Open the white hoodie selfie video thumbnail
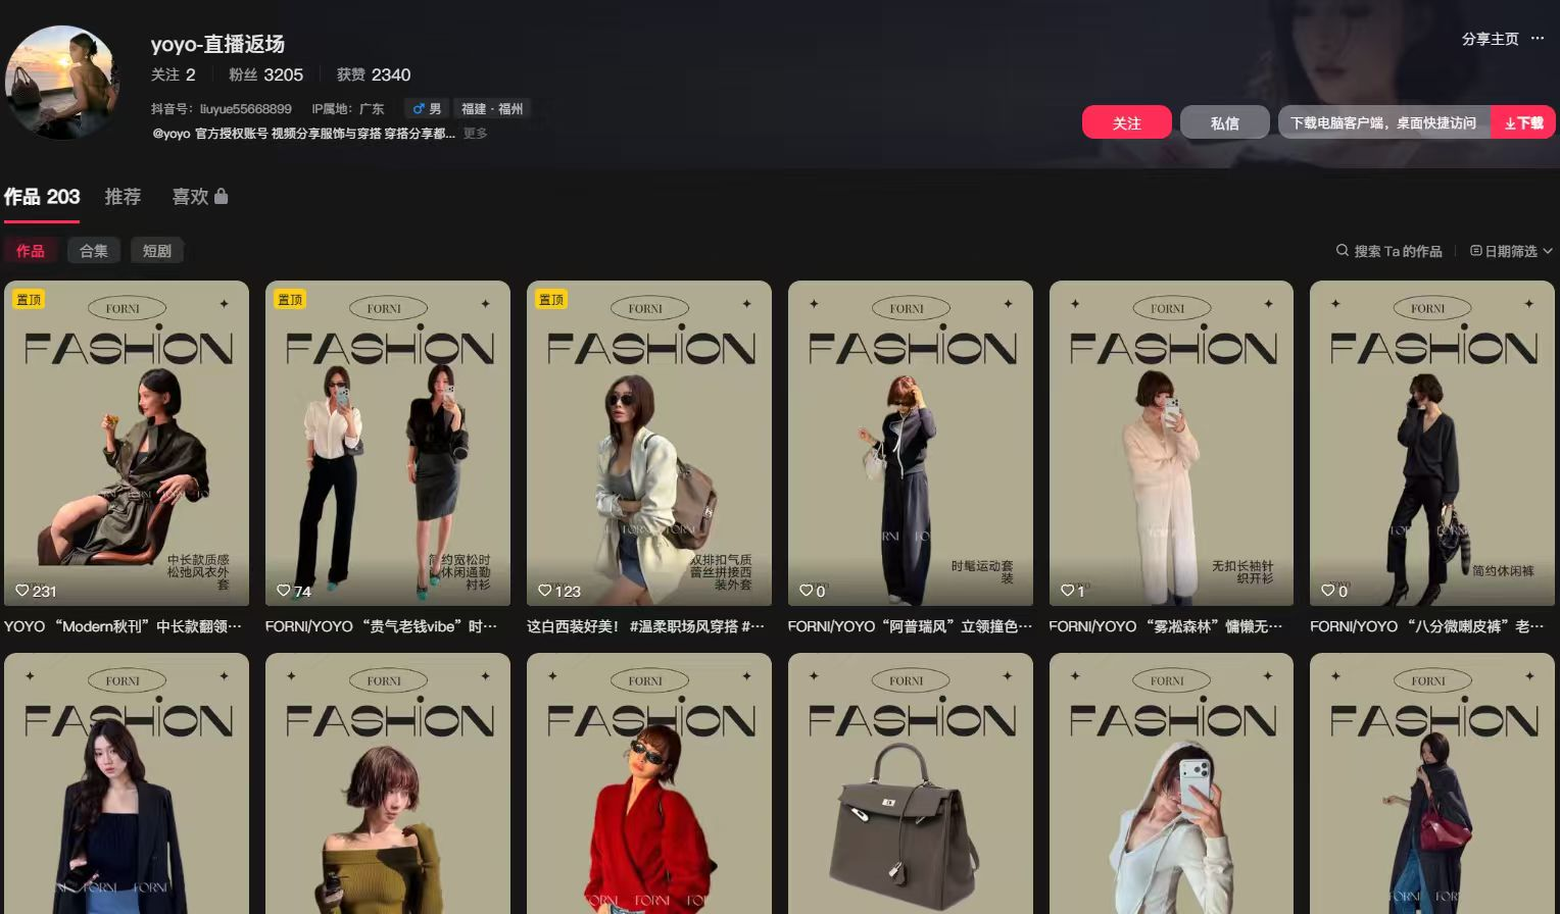Screen dimensions: 1560x914 pos(1171,783)
